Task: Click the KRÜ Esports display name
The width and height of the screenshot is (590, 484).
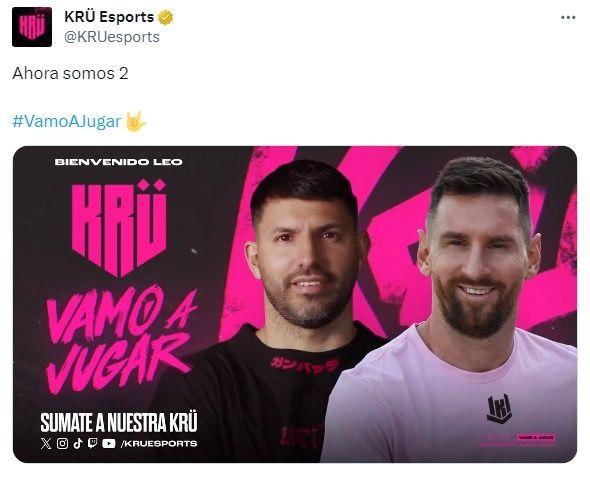Action: tap(109, 17)
